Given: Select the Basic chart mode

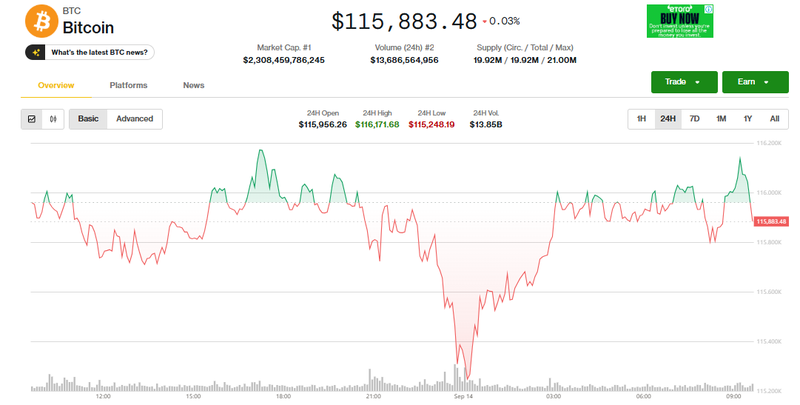Looking at the screenshot, I should coord(88,119).
